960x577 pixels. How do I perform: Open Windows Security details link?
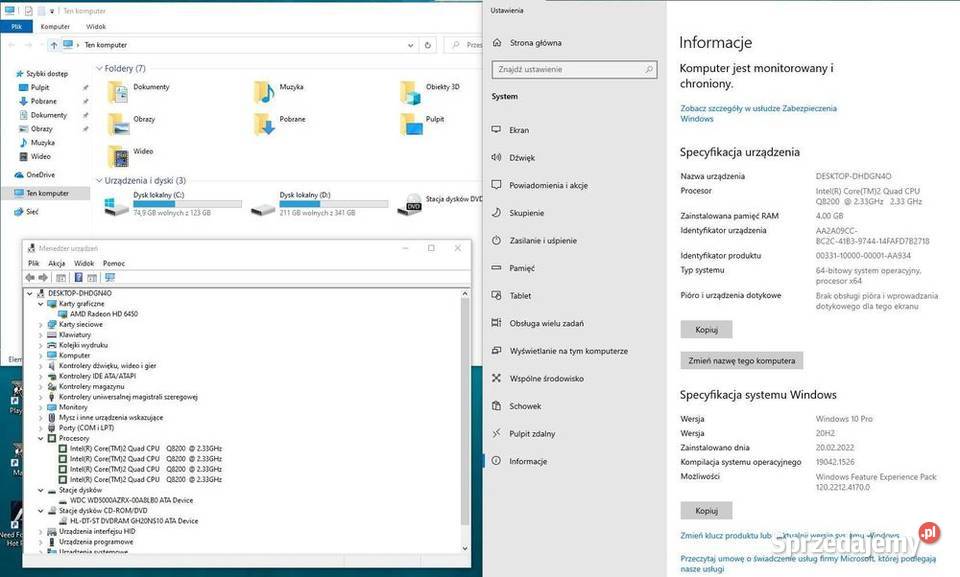(x=758, y=113)
